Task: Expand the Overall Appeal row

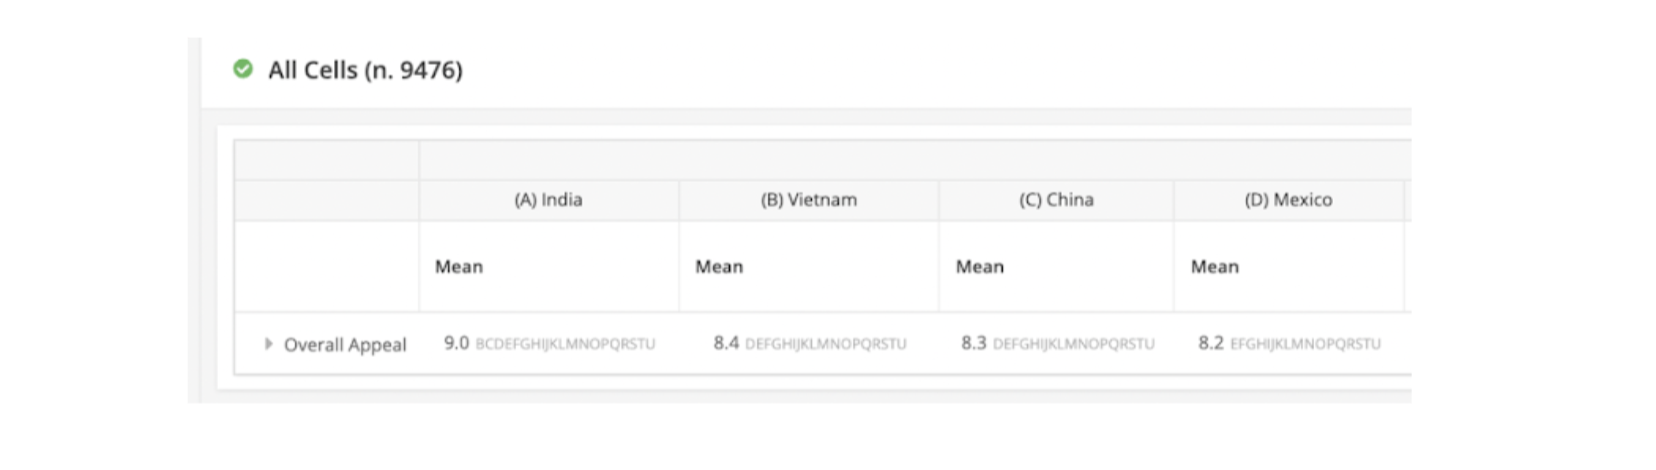Action: (268, 344)
